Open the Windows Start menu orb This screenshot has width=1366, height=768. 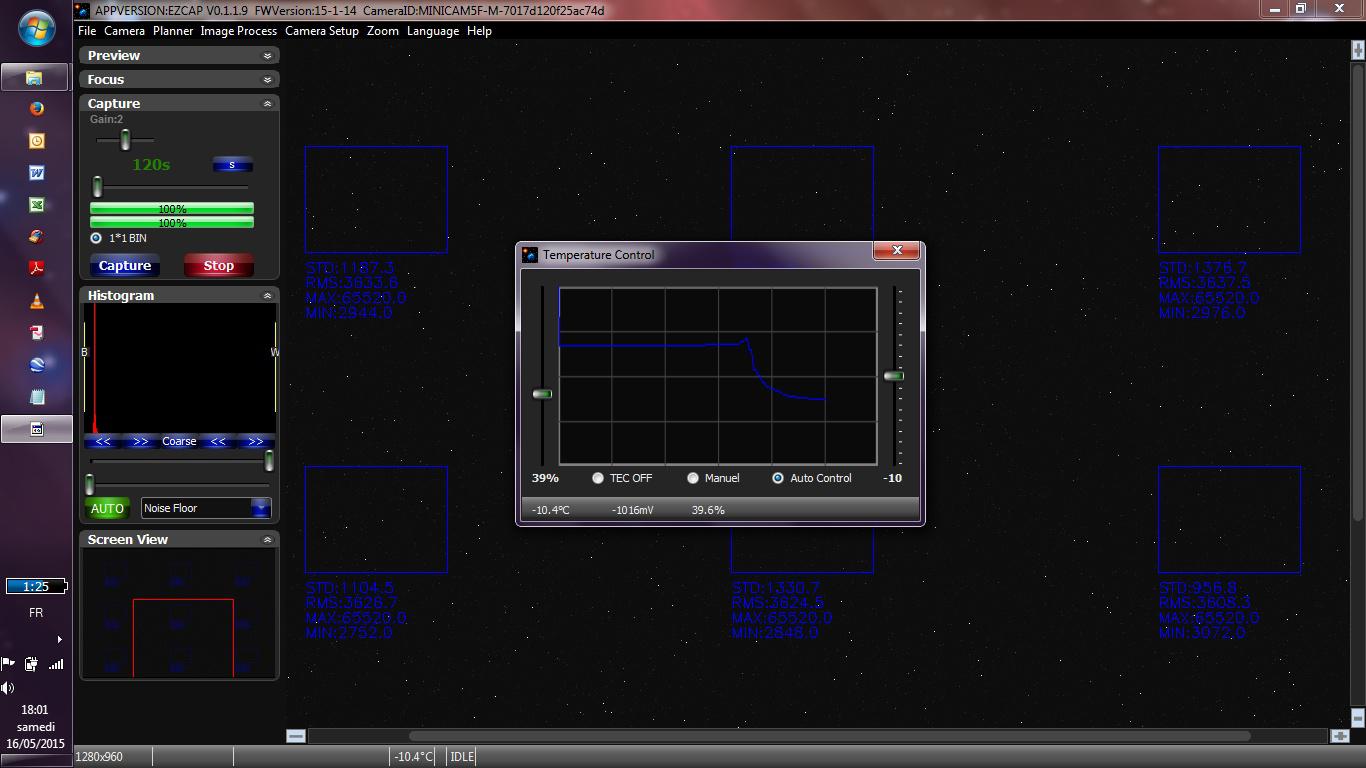click(x=37, y=28)
